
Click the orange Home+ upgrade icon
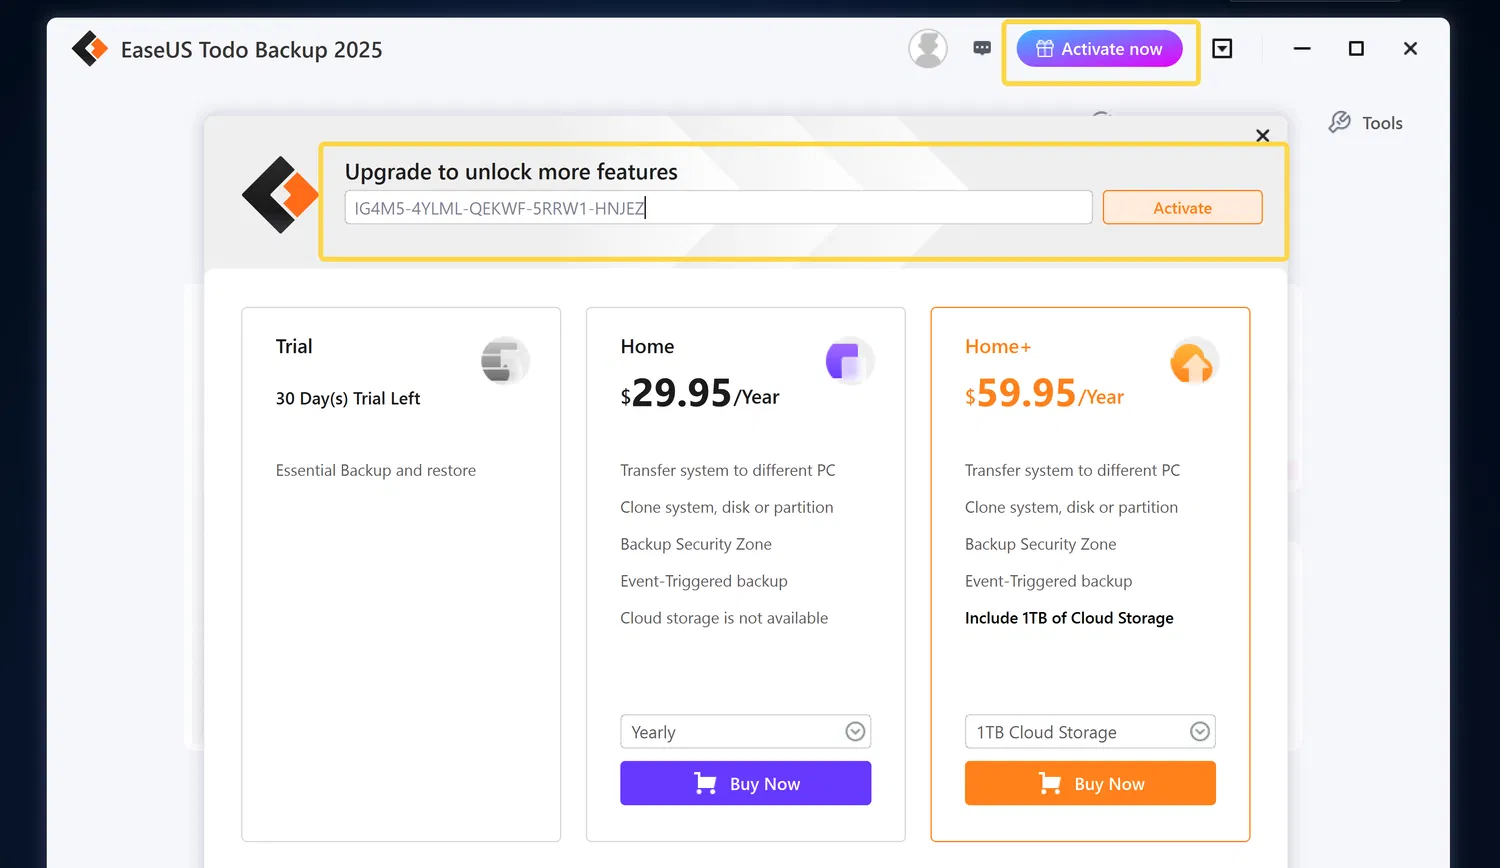(x=1194, y=361)
